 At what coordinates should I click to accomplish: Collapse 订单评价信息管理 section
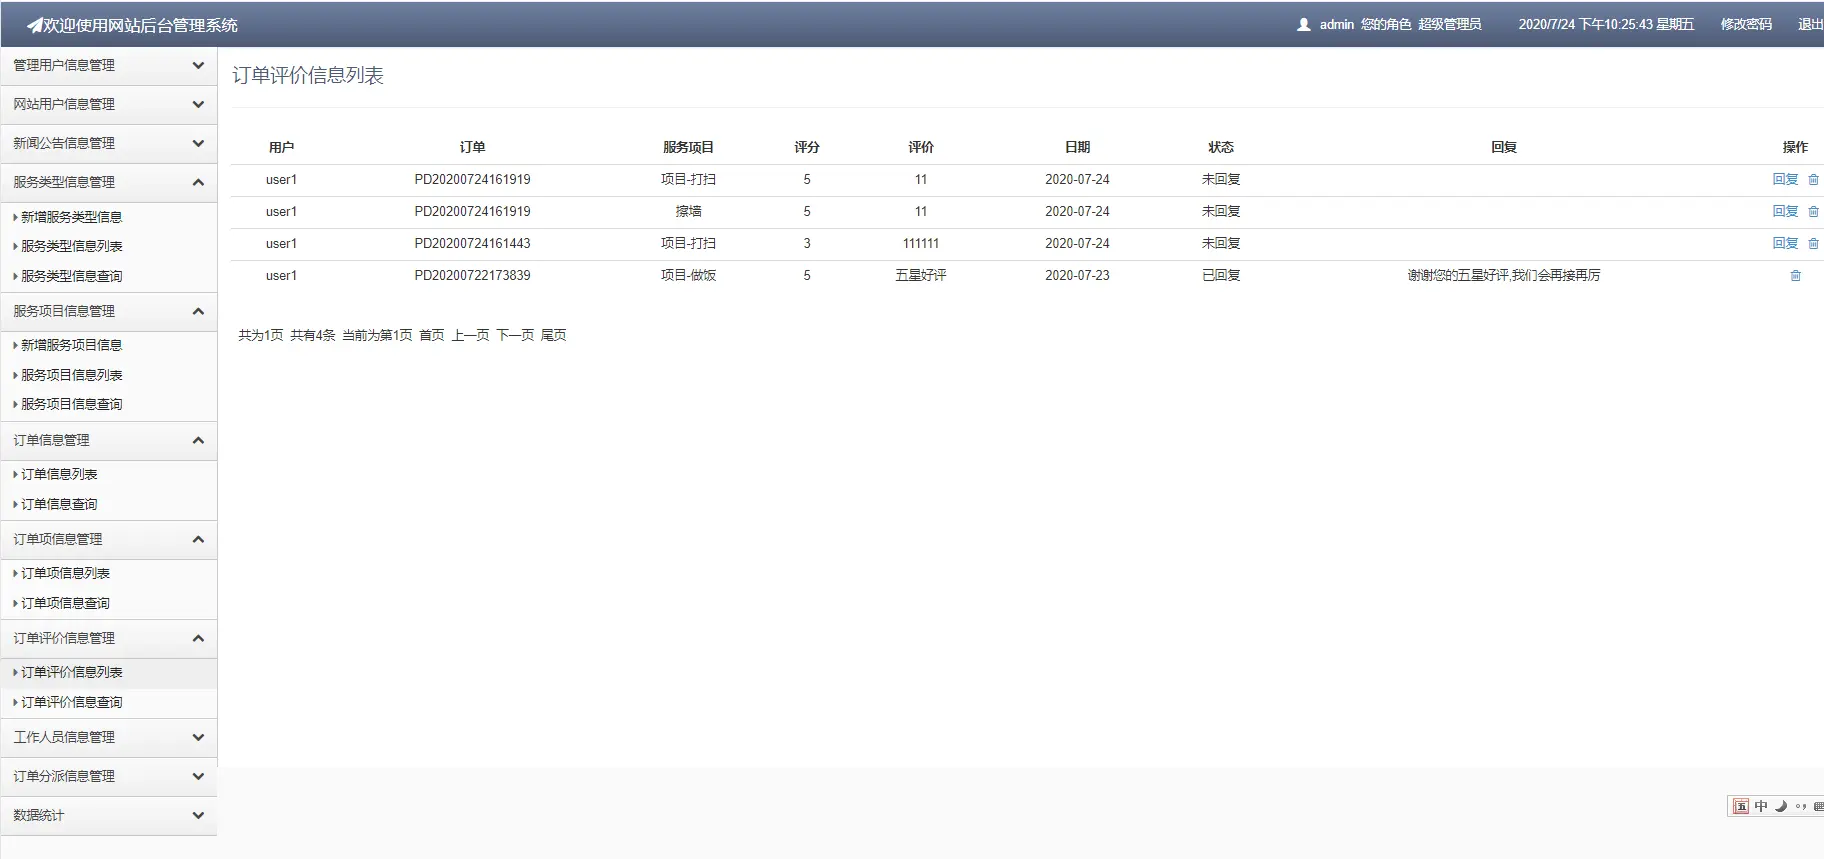click(109, 639)
